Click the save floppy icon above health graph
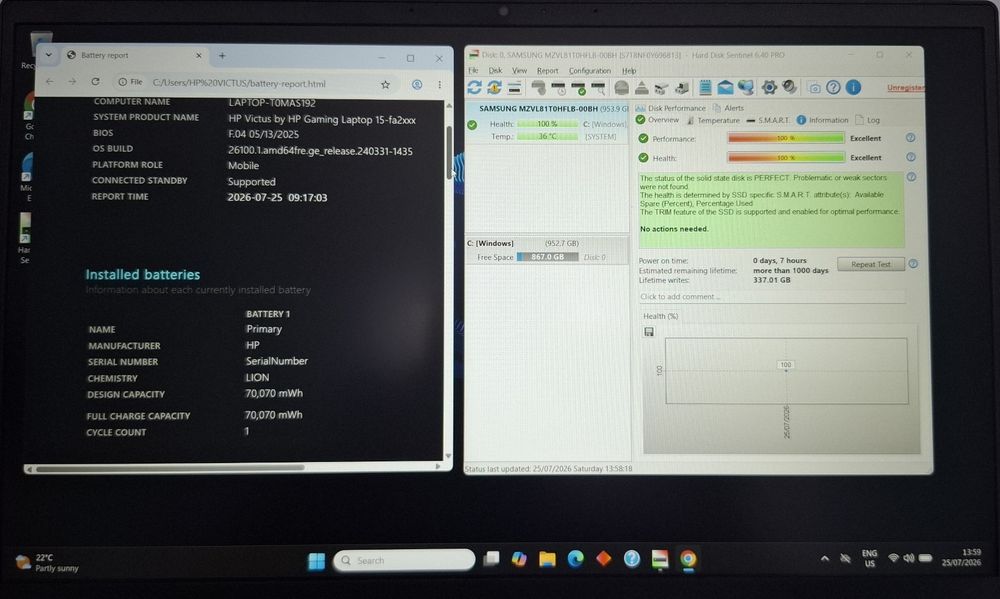 [649, 332]
